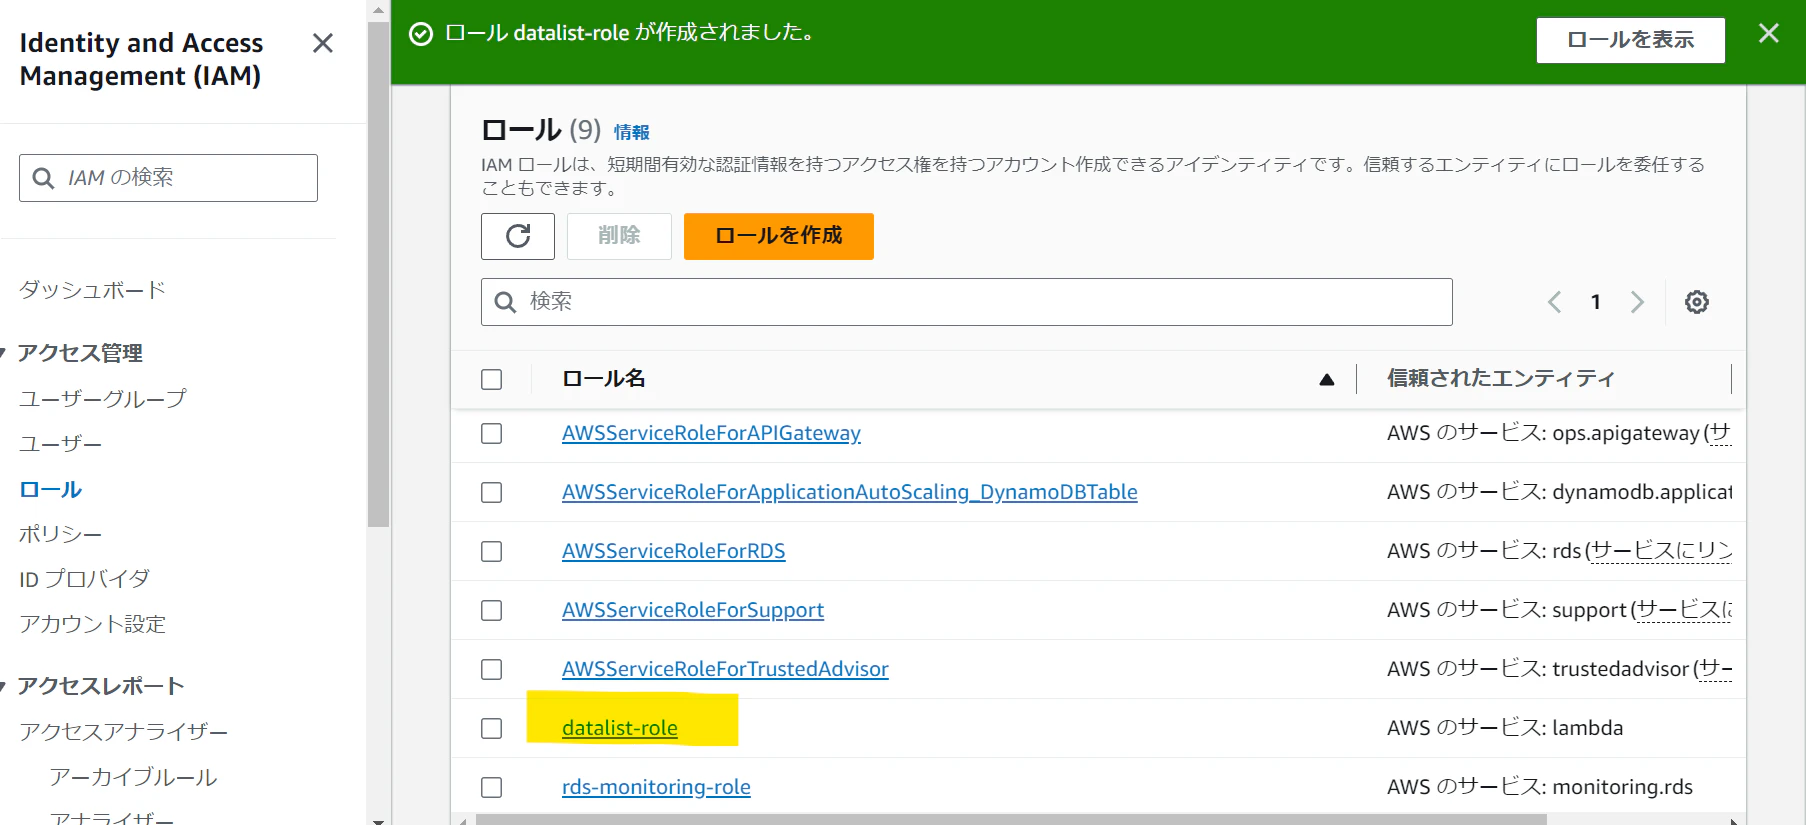Open ポリシー in the sidebar
Screen dimensions: 1806x825
(x=60, y=534)
